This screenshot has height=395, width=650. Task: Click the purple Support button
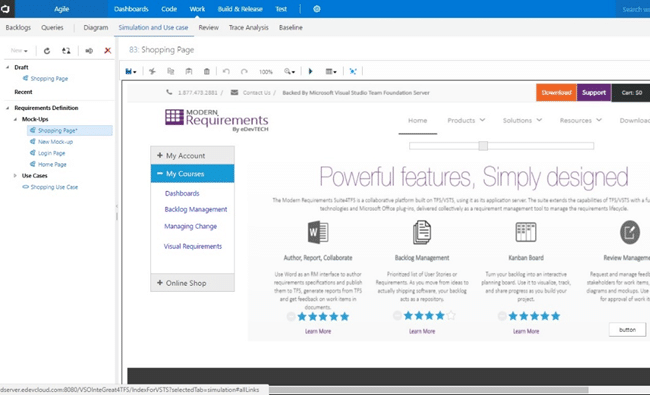[594, 92]
